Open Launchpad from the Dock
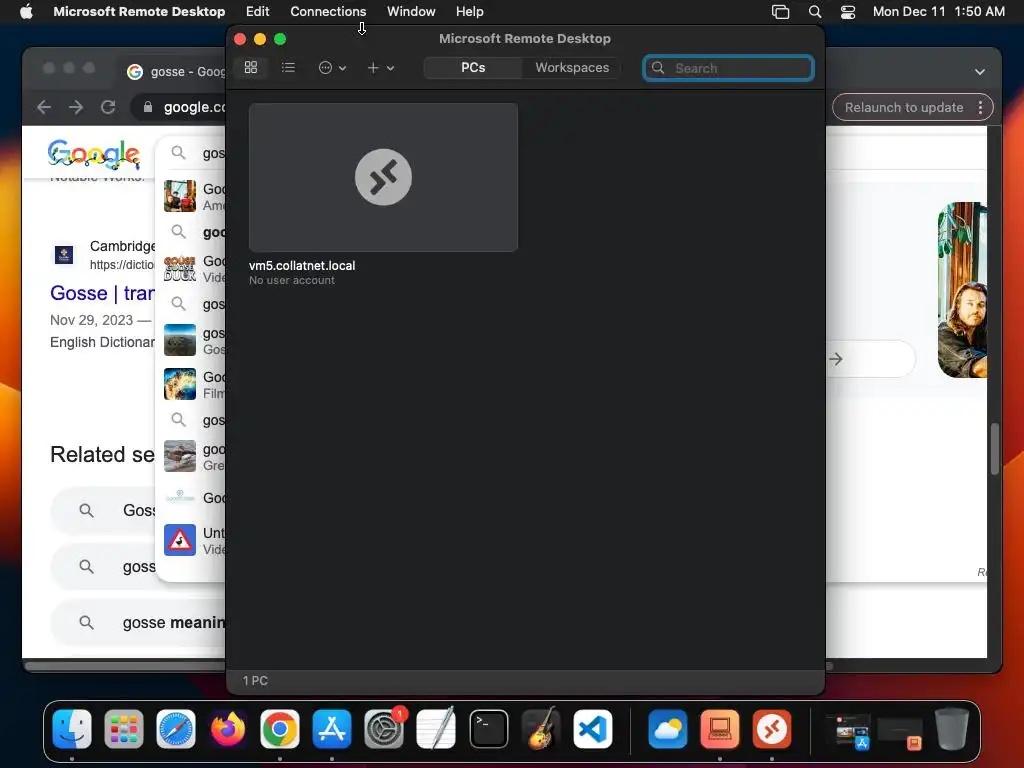The width and height of the screenshot is (1024, 768). click(123, 729)
